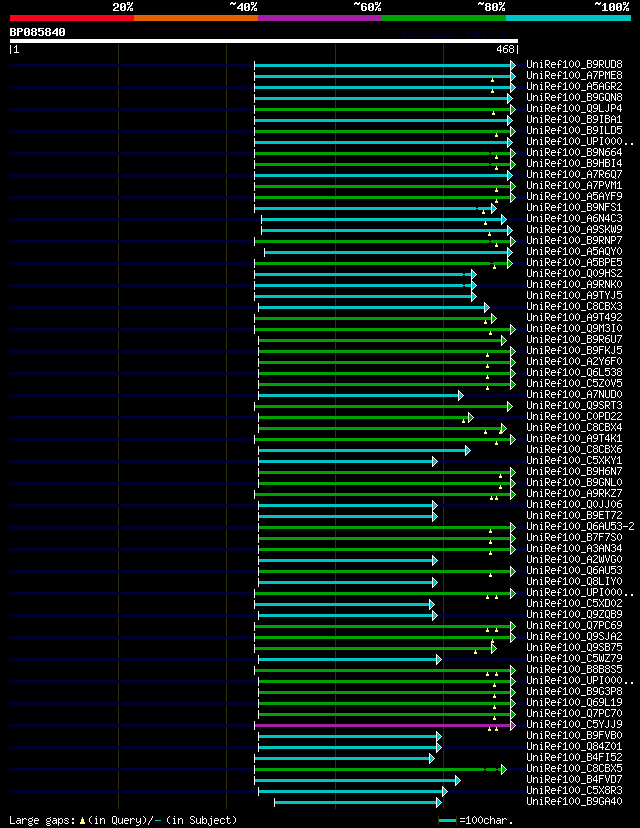Open hit UniRef100_A7NUD0
The height and width of the screenshot is (828, 640).
tap(574, 394)
